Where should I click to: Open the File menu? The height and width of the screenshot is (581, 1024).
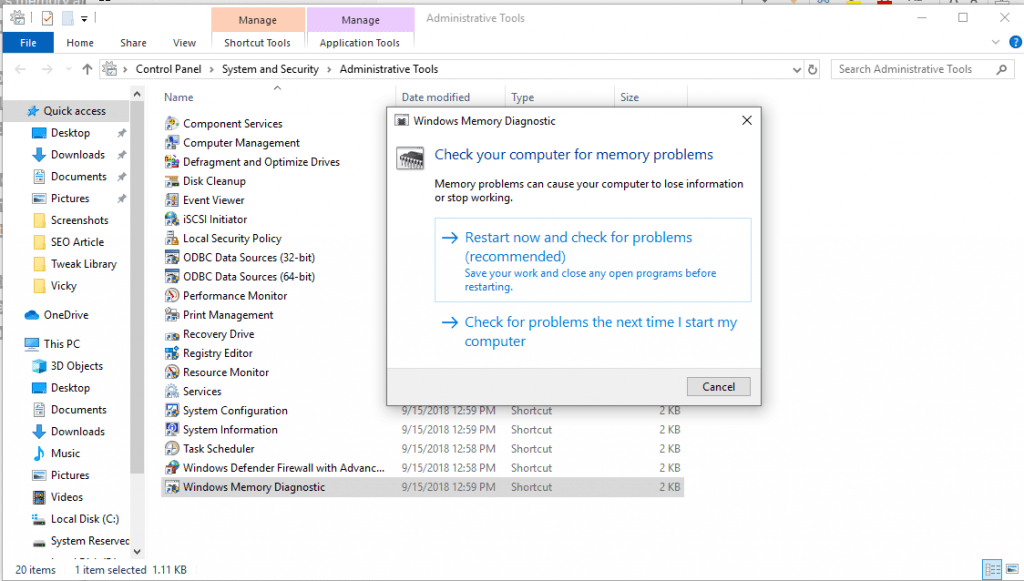pyautogui.click(x=28, y=42)
